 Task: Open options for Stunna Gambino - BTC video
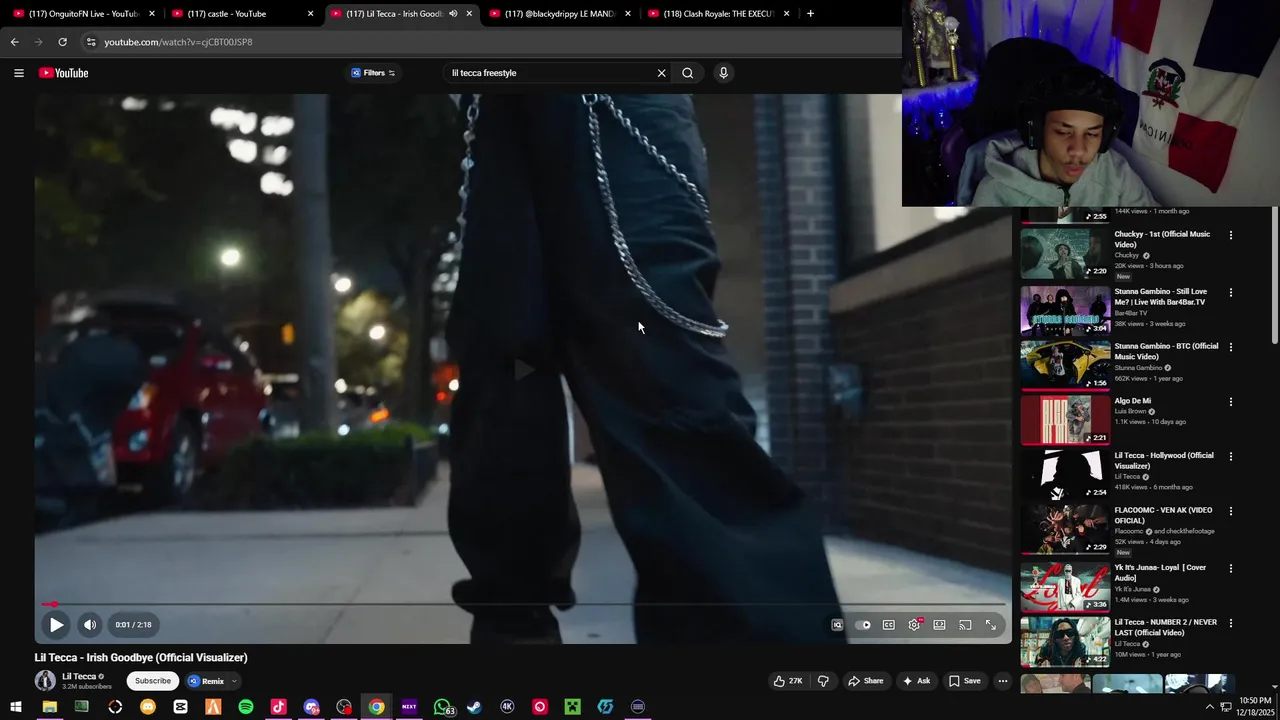point(1230,347)
